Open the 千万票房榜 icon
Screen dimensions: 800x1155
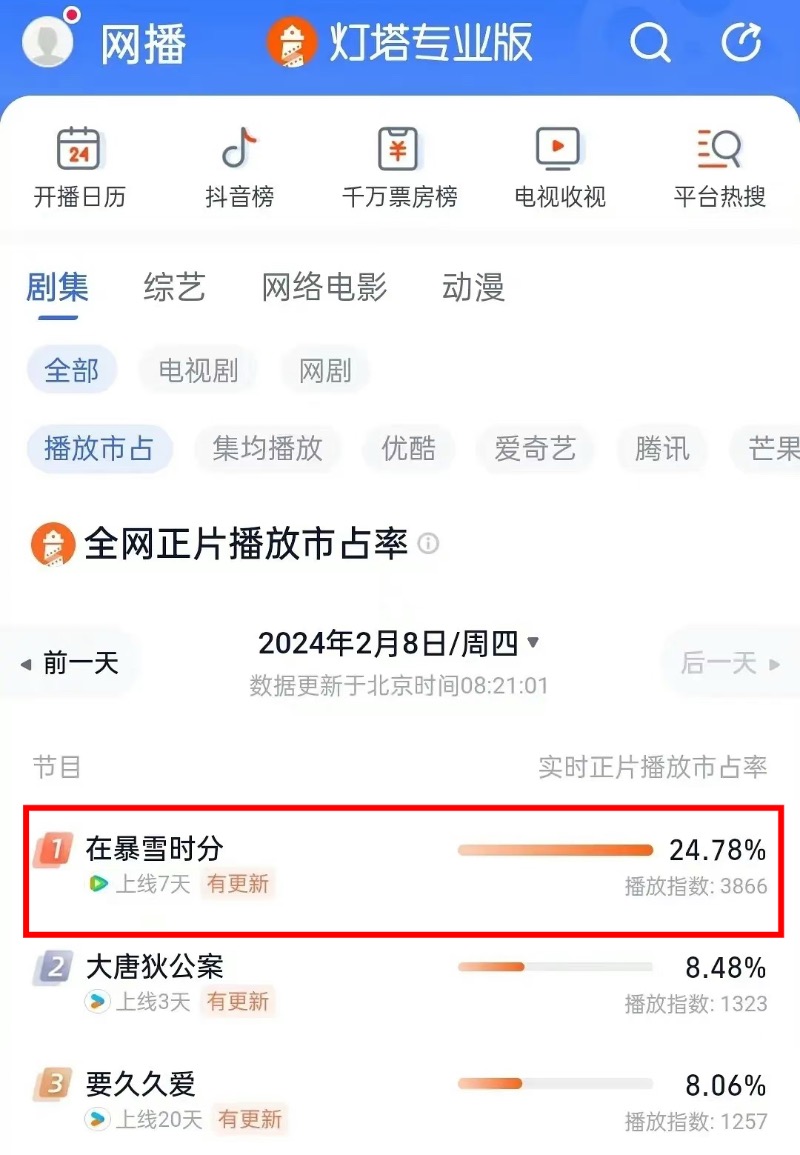coord(399,151)
